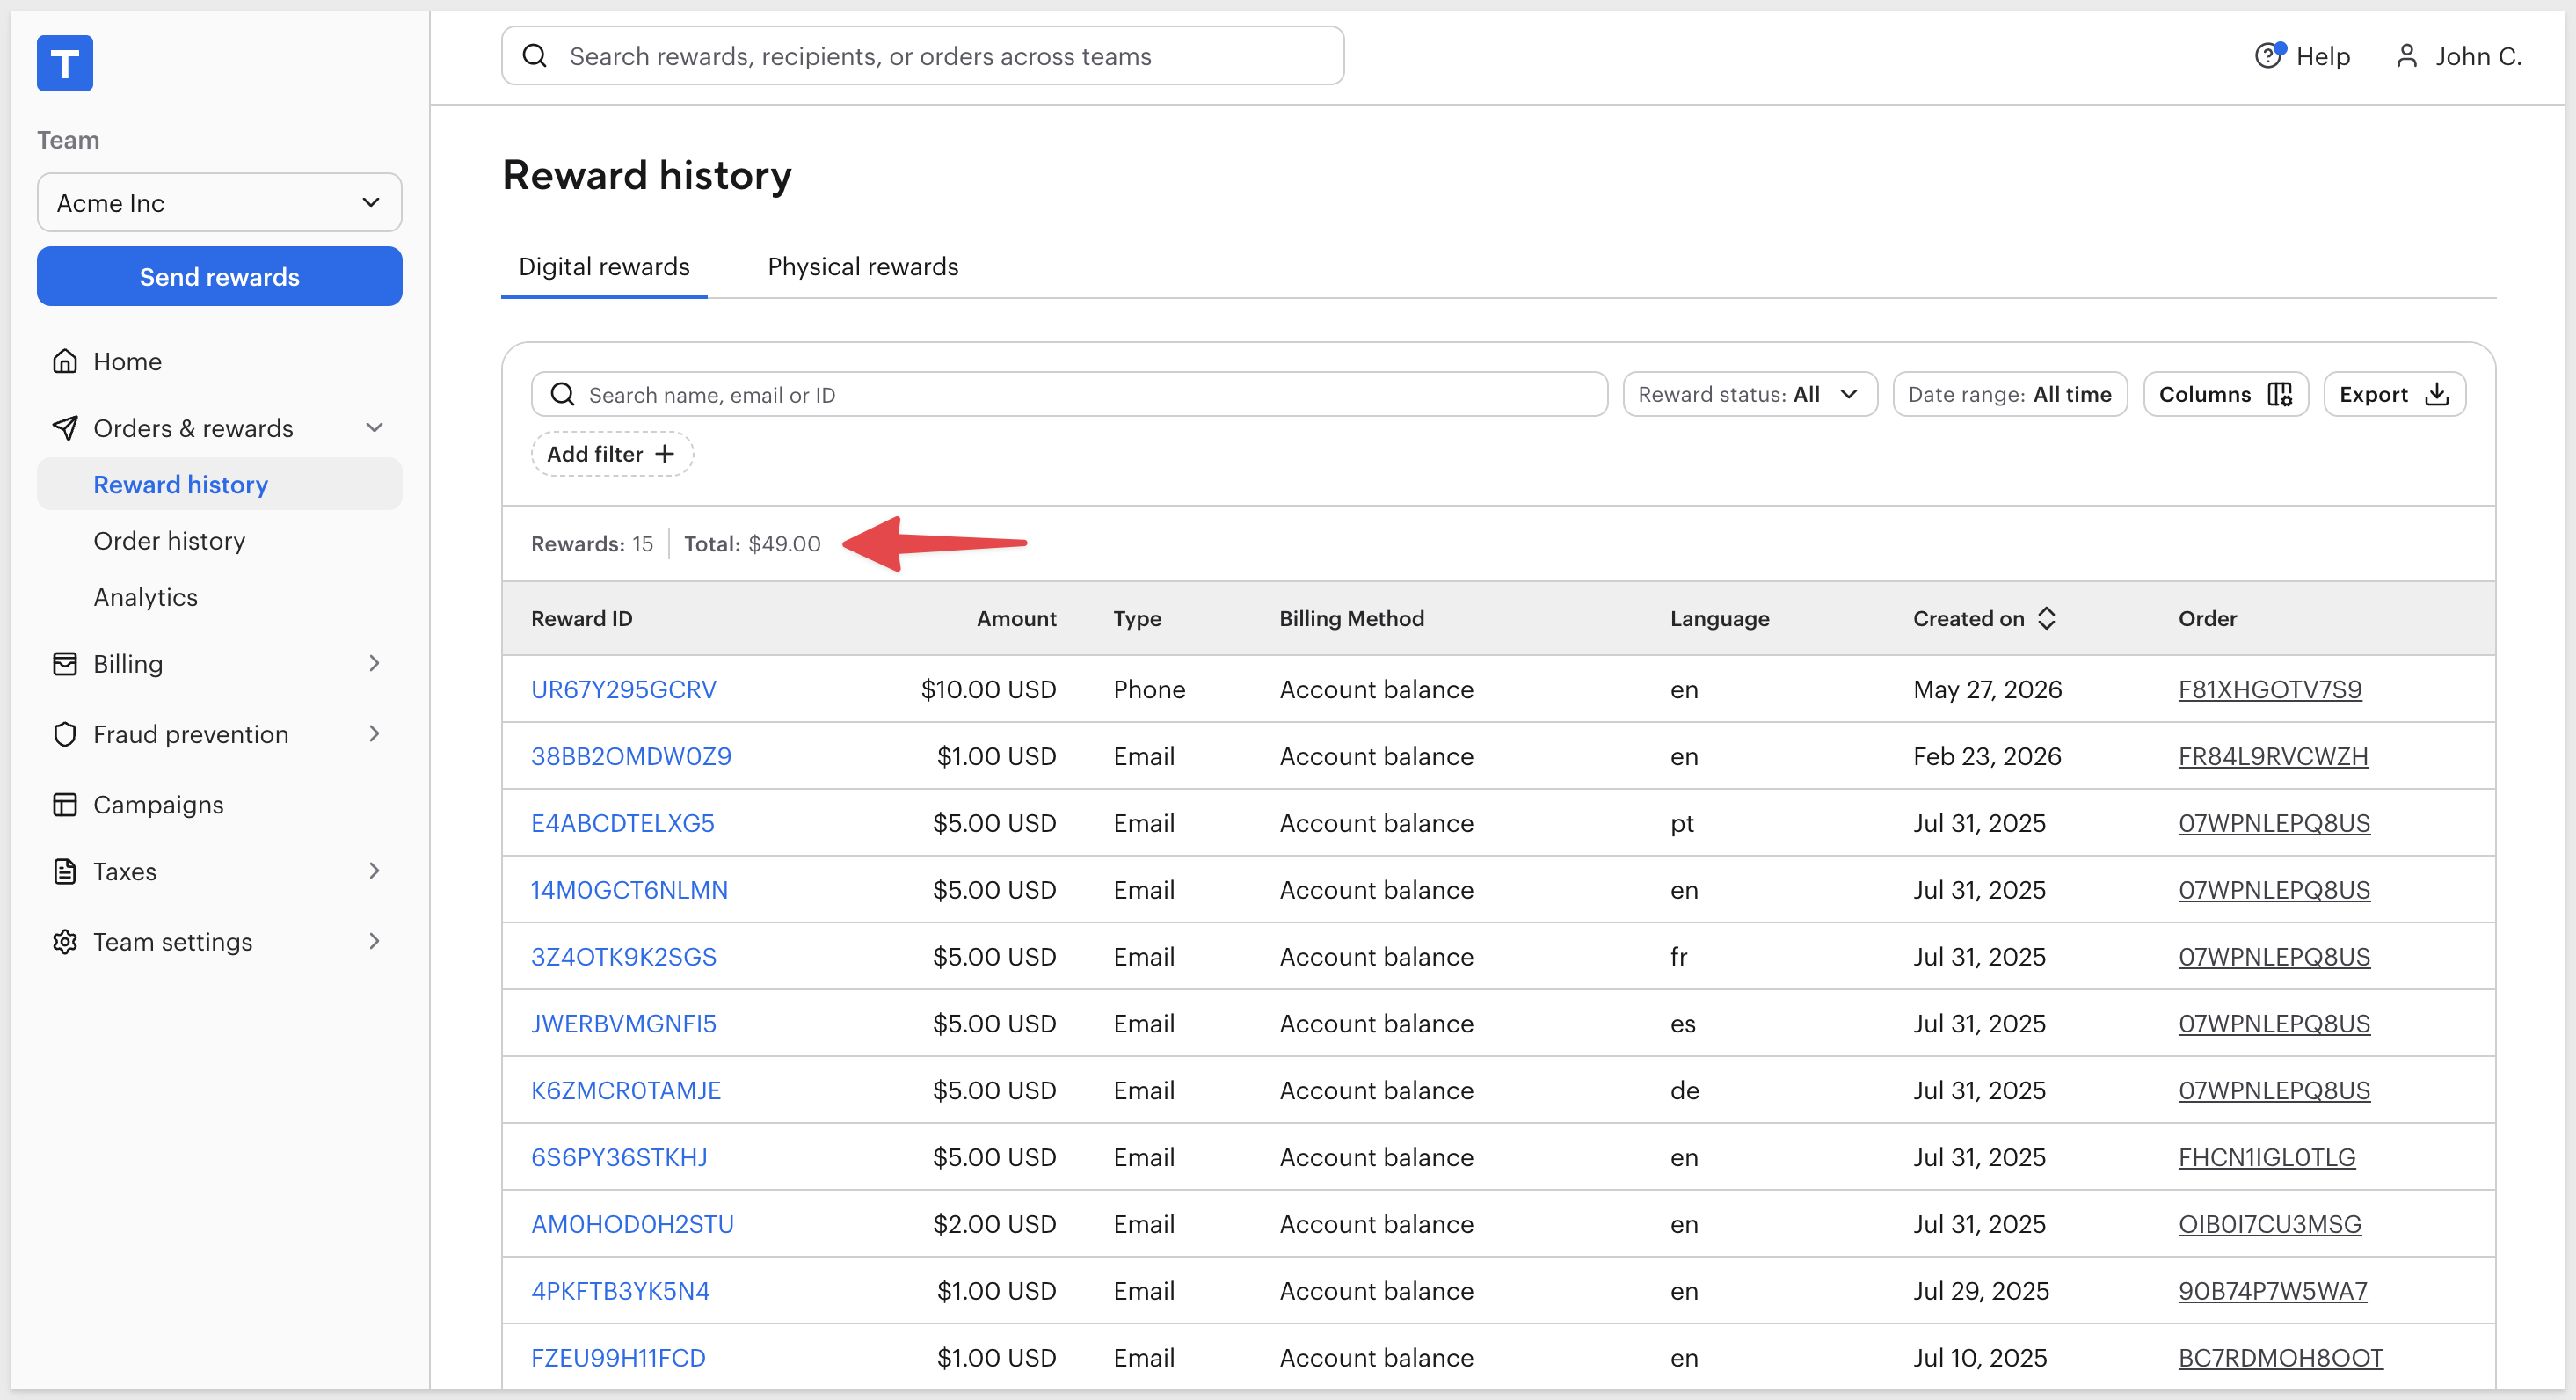This screenshot has width=2576, height=1400.
Task: Click the Campaigns layout icon
Action: pos(65,805)
